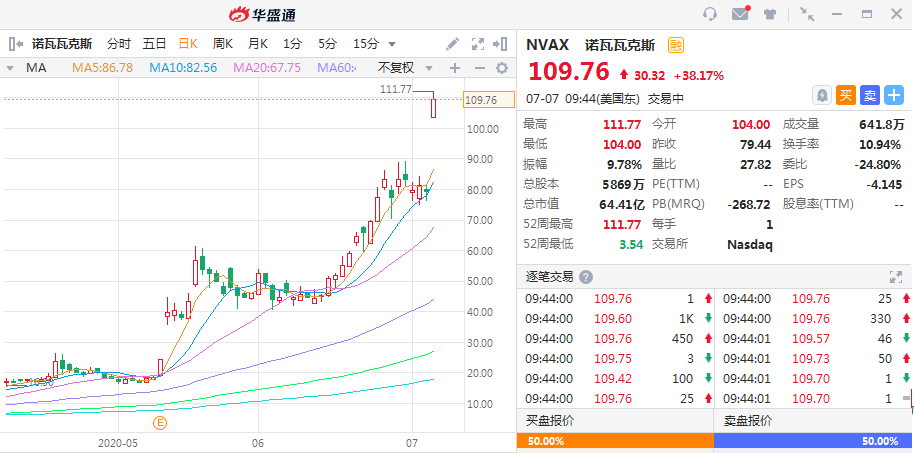Switch to 分时 chart tab

tap(119, 44)
